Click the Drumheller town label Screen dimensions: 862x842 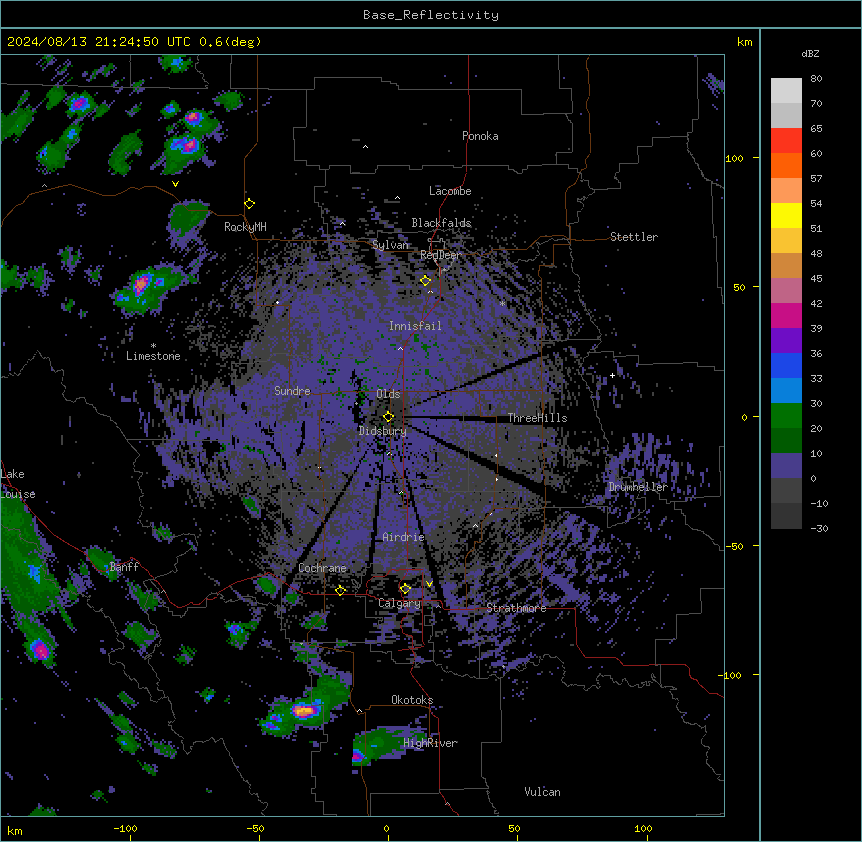638,487
